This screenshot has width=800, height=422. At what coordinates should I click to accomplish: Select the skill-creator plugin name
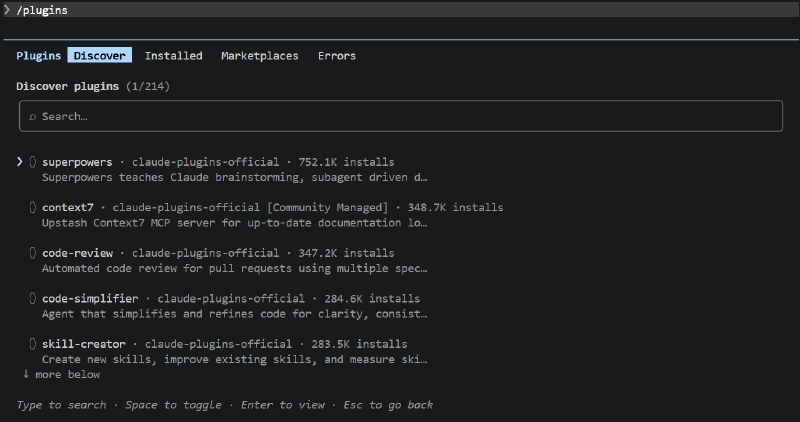[84, 344]
